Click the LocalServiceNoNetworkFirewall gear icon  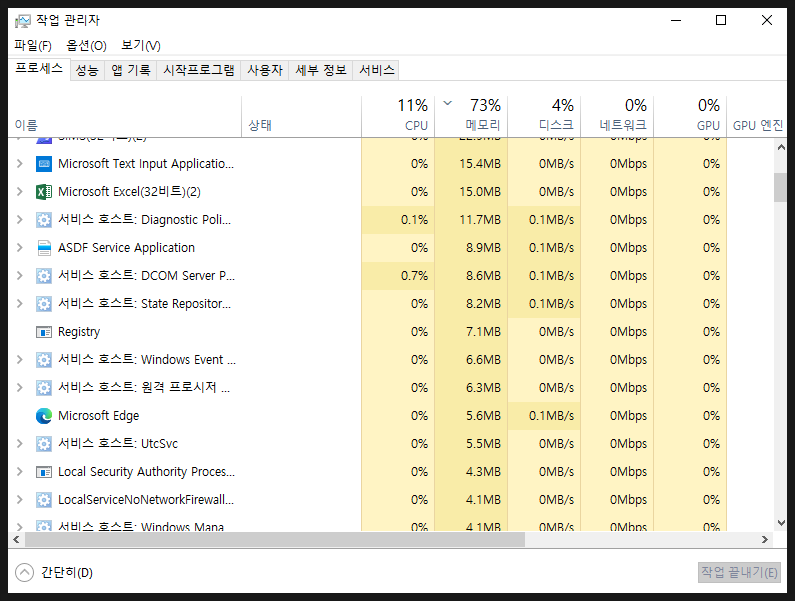tap(44, 500)
